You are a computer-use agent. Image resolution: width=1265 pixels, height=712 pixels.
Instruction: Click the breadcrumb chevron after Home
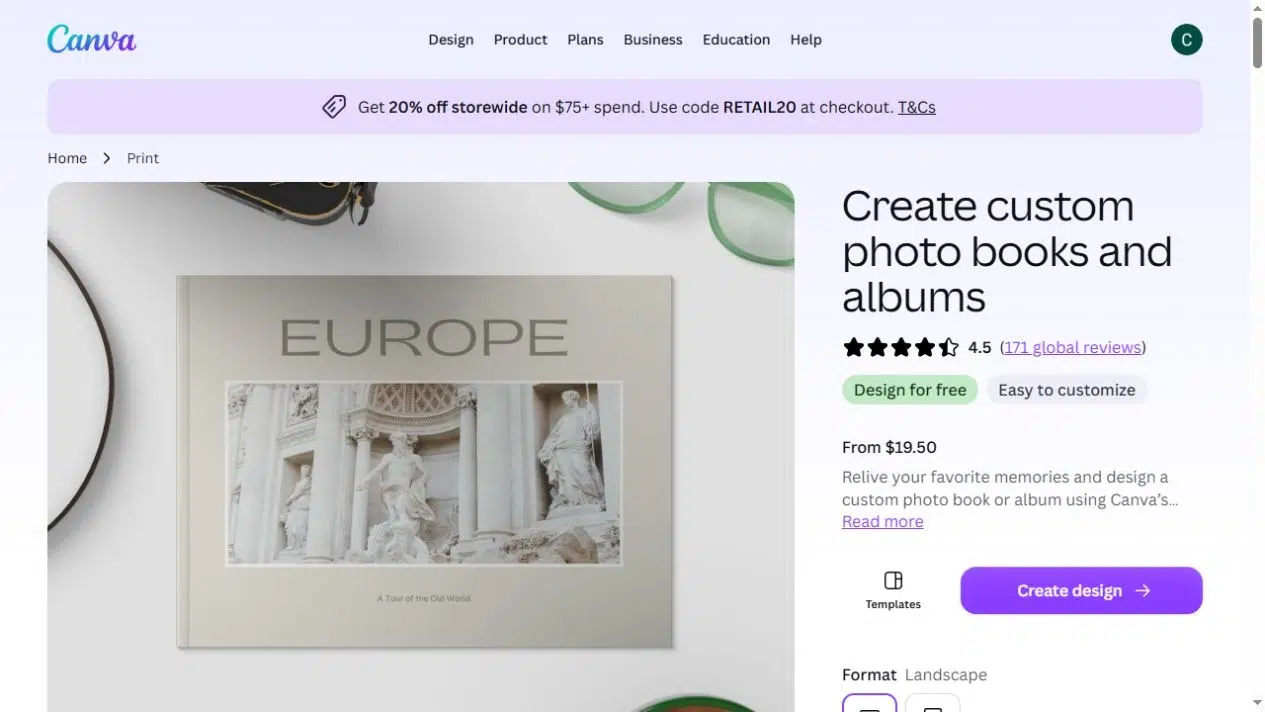click(106, 158)
